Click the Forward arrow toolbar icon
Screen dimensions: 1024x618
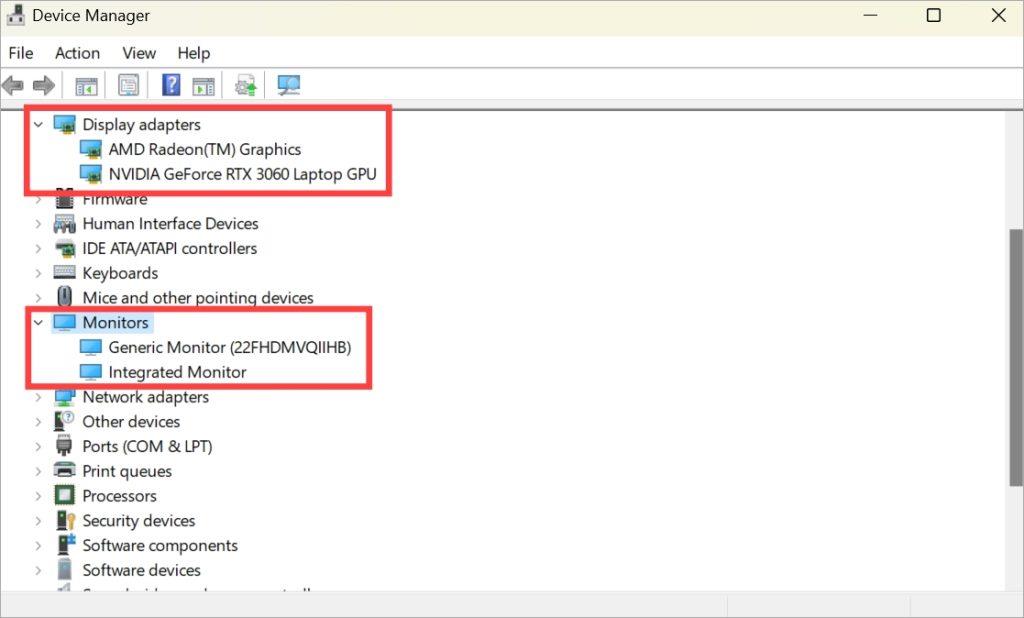click(44, 85)
